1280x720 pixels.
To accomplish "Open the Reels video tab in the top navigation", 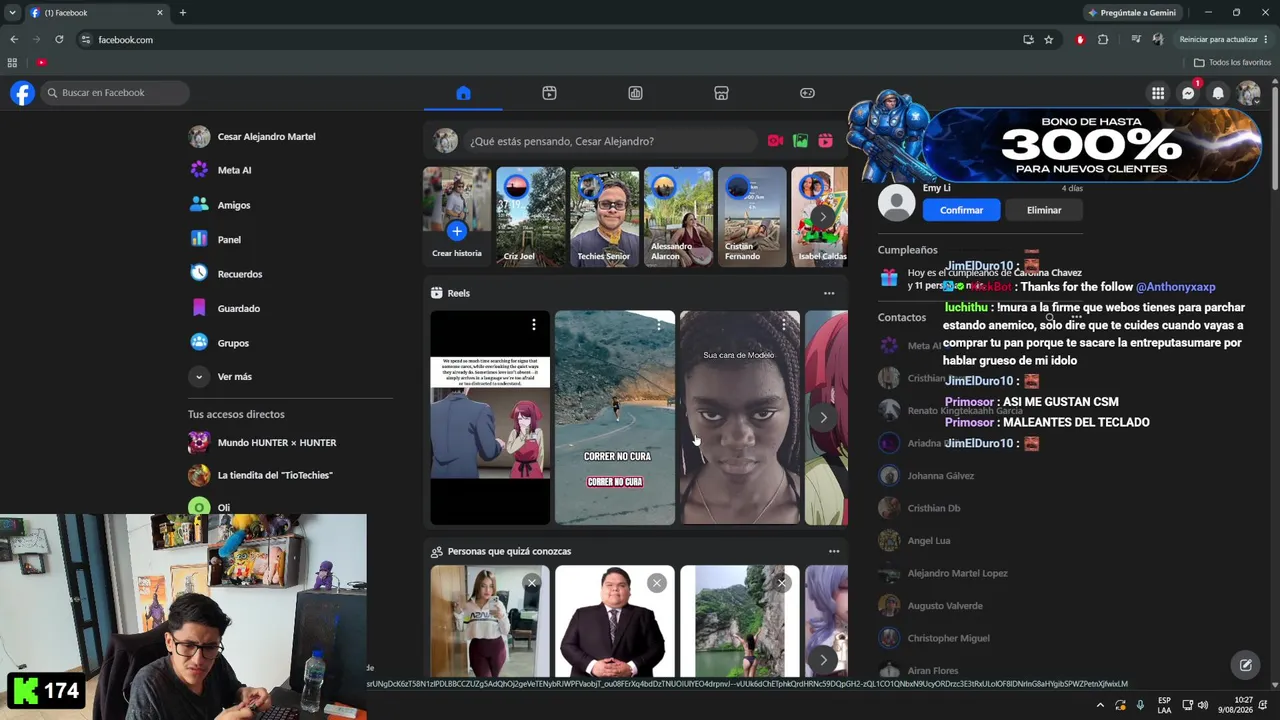I will click(x=549, y=93).
